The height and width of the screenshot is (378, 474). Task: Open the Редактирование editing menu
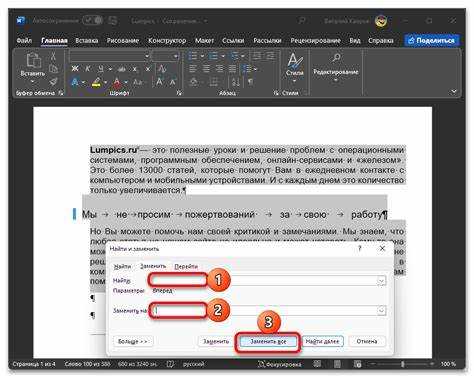(335, 67)
